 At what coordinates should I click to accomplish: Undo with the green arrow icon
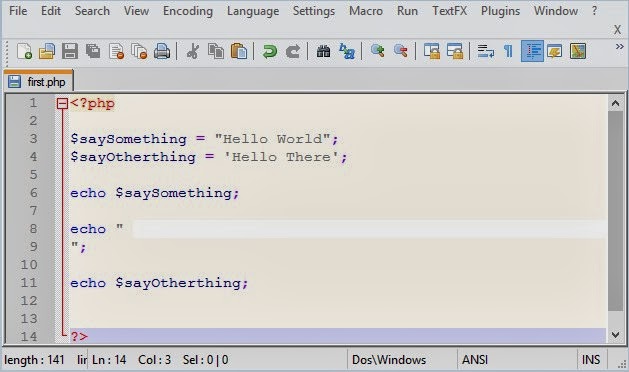270,51
